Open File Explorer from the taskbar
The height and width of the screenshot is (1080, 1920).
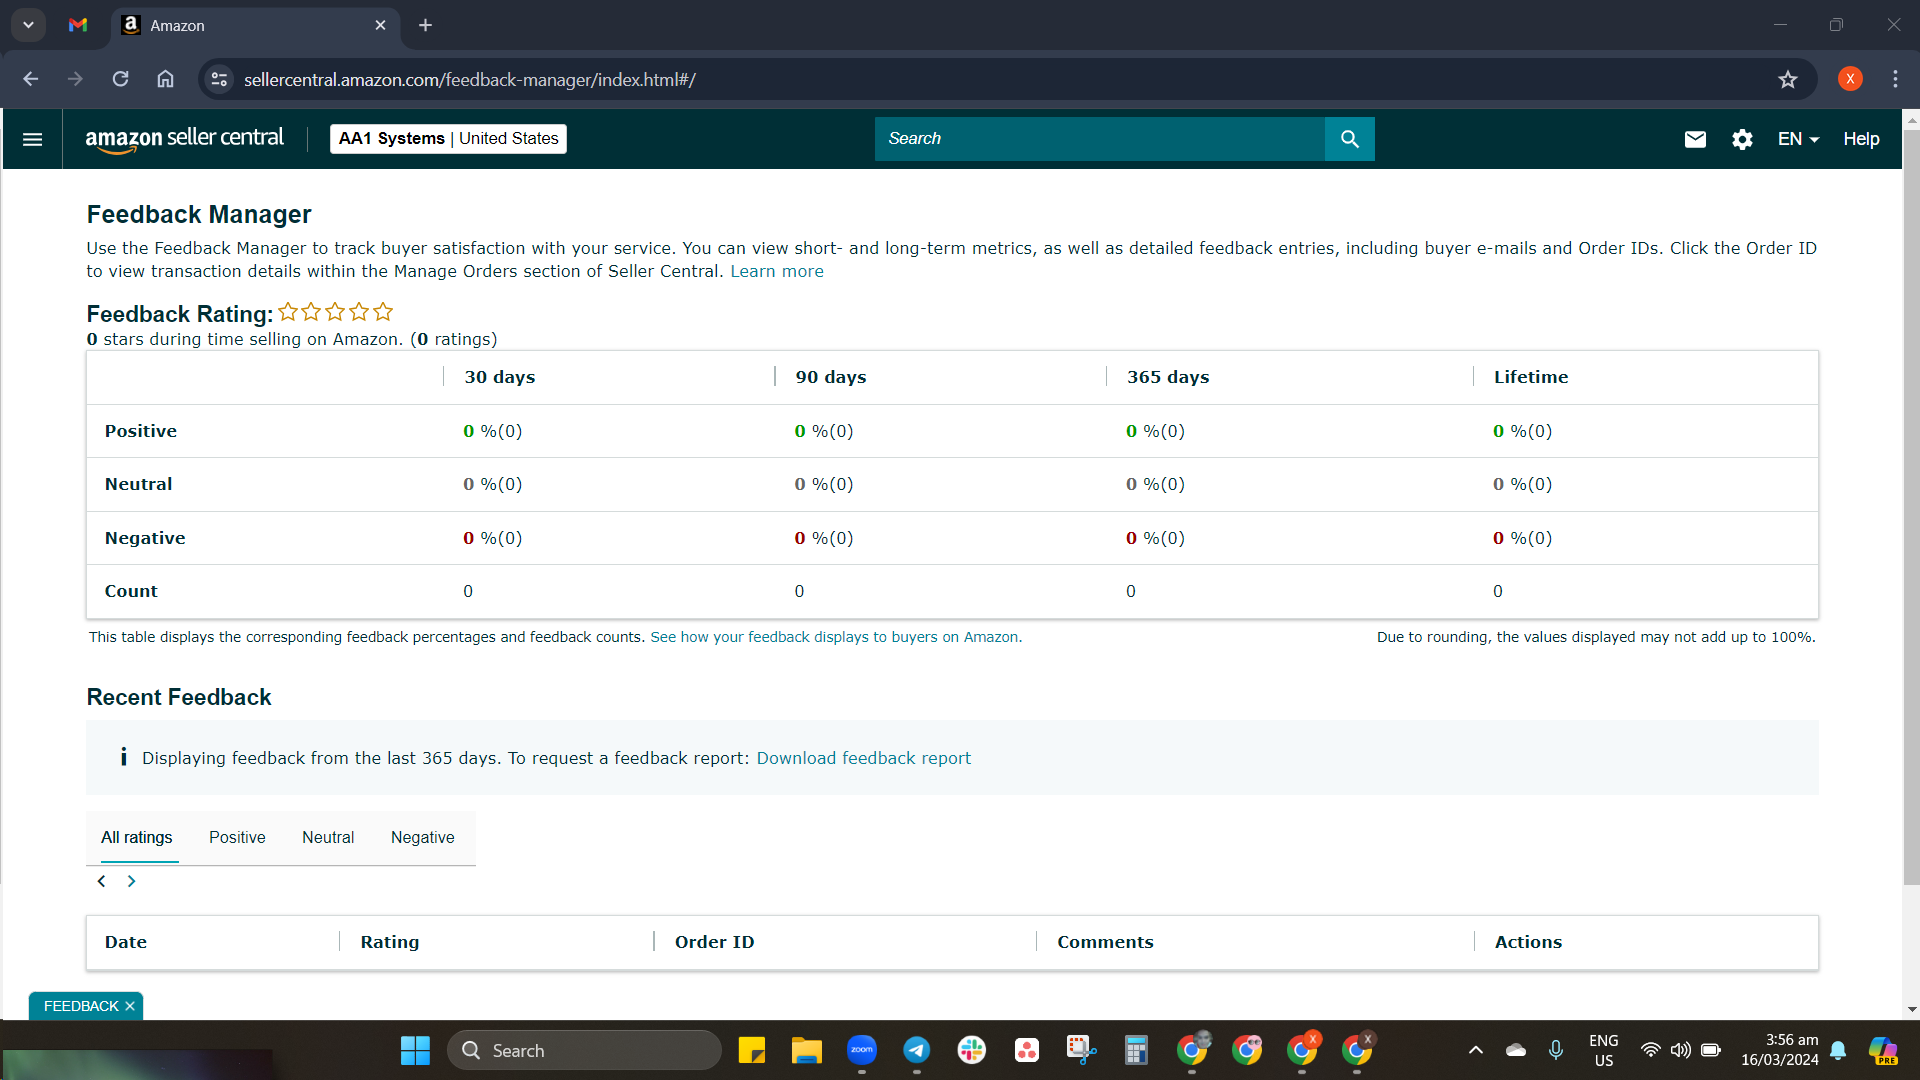click(x=806, y=1050)
